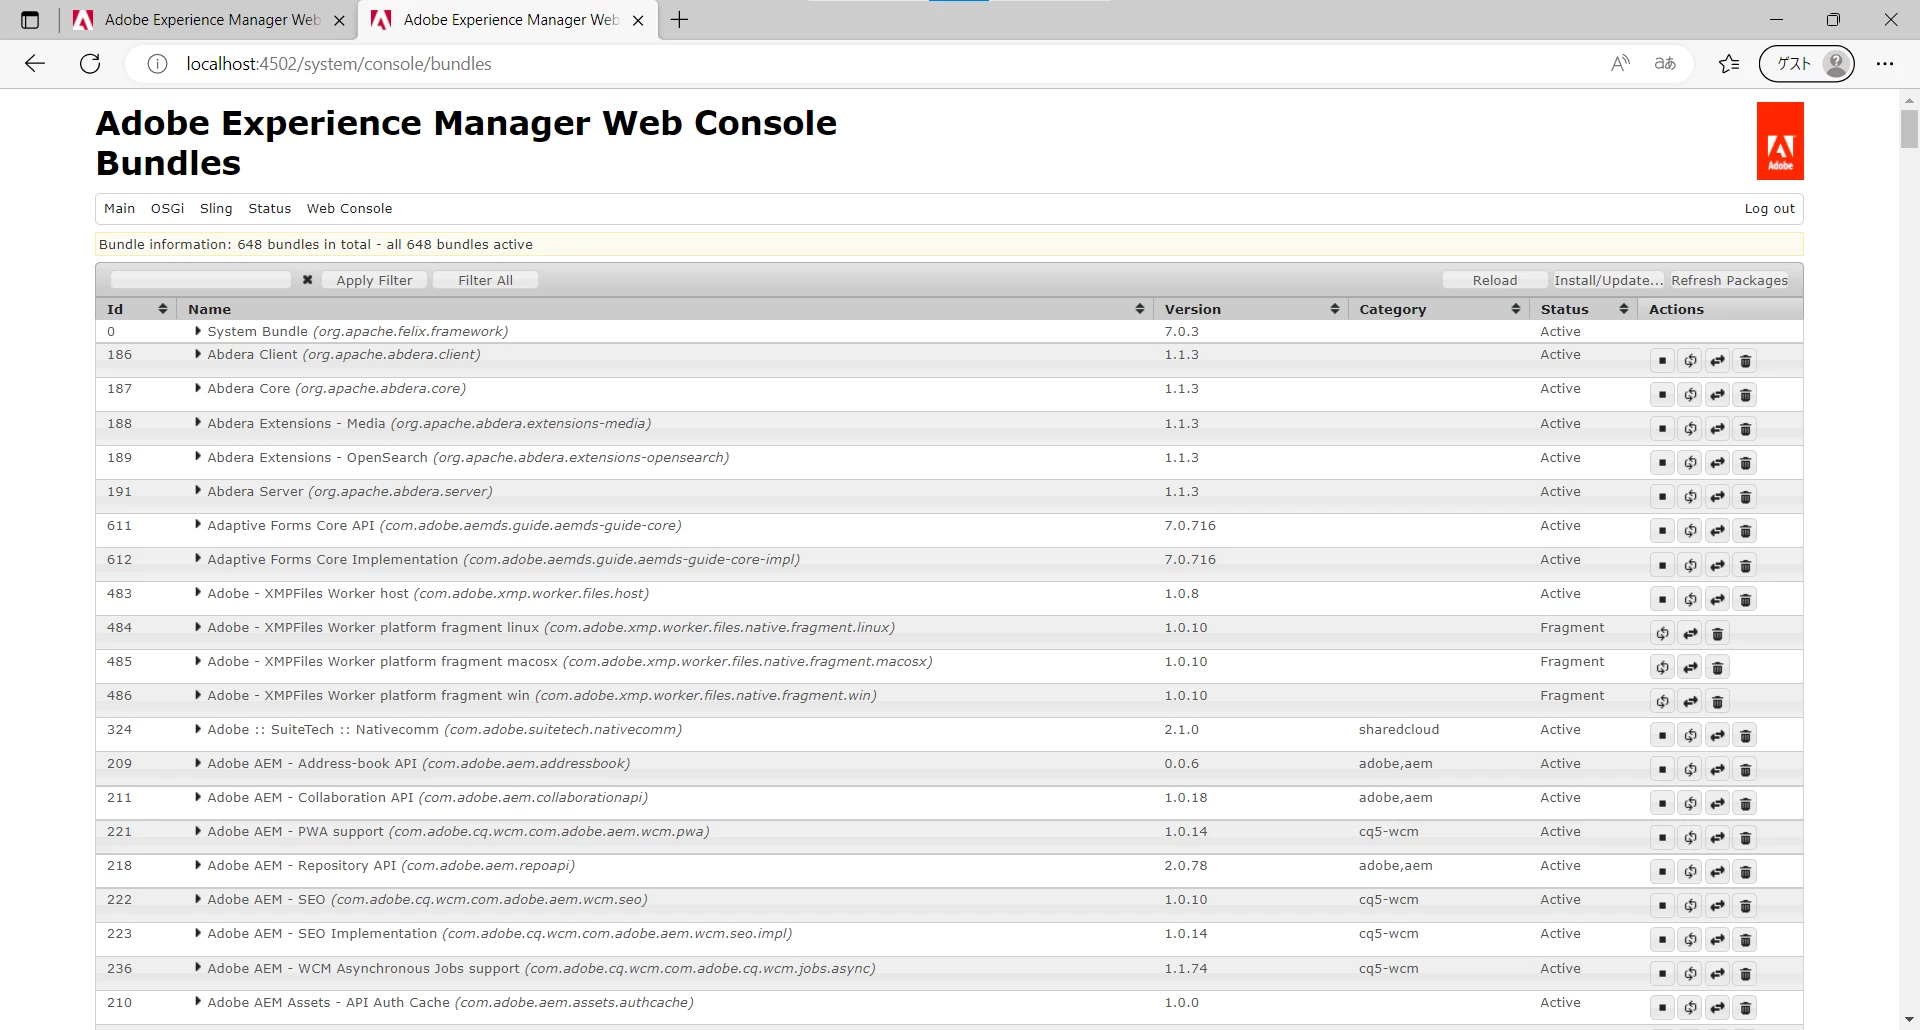Expand API Auth Cache bundle details
The height and width of the screenshot is (1030, 1920).
(x=198, y=1002)
